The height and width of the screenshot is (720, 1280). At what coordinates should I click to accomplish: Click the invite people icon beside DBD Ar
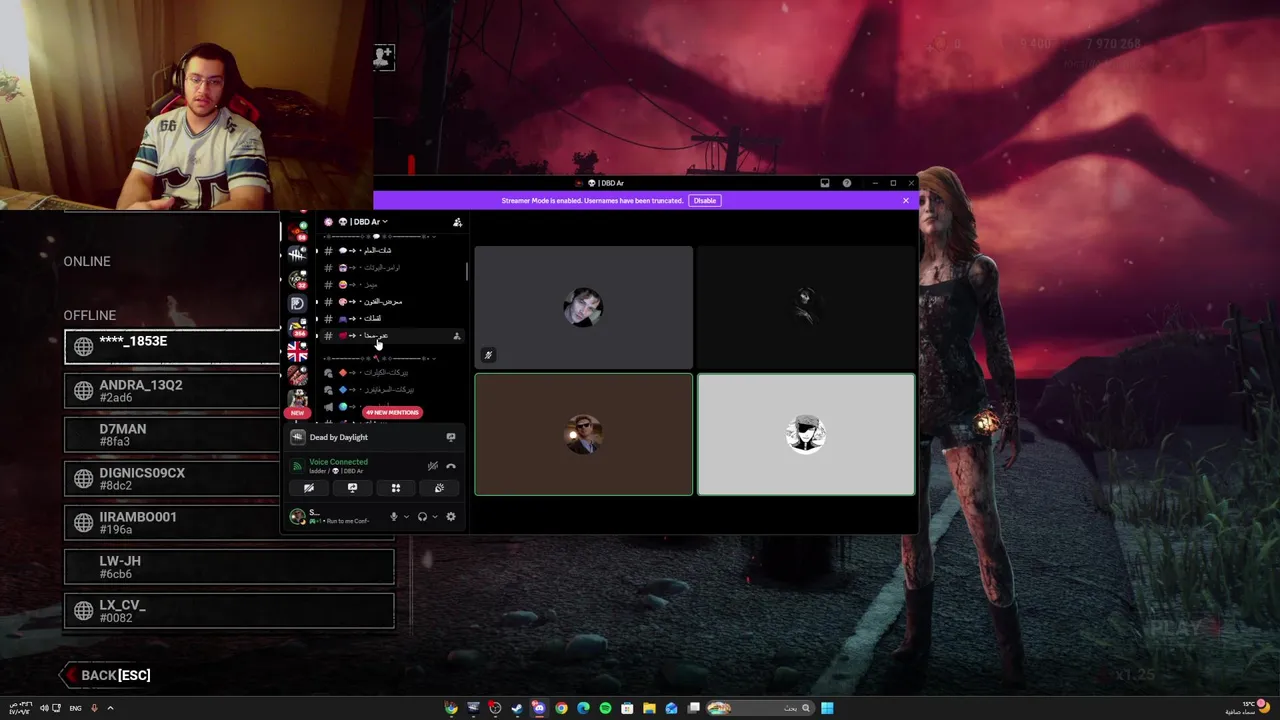click(x=457, y=222)
